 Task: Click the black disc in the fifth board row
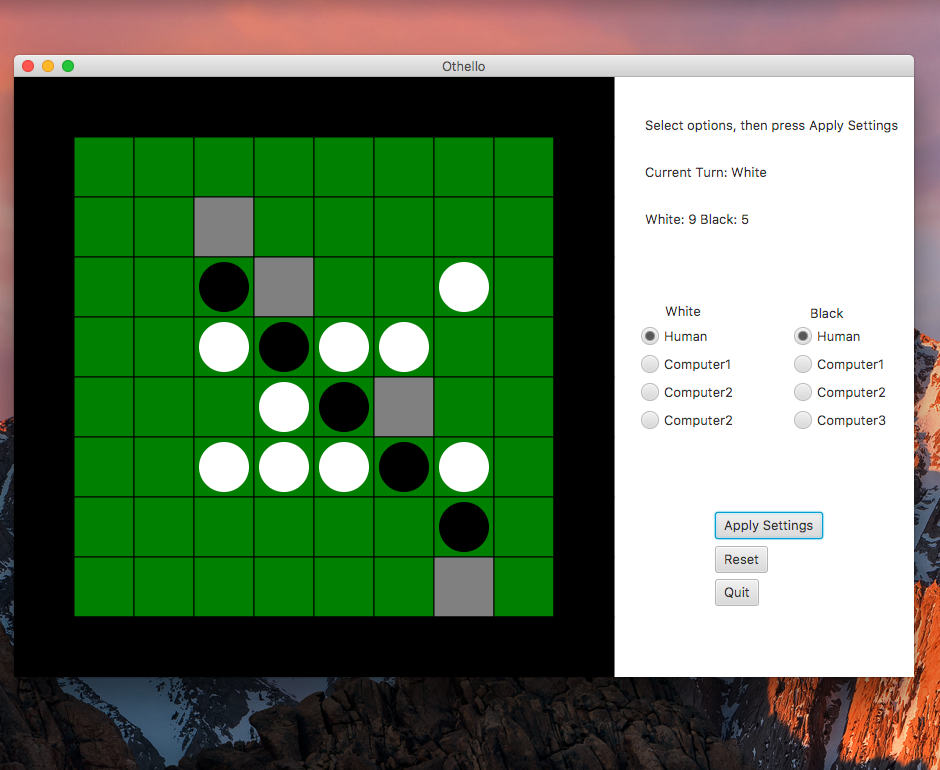pos(344,407)
